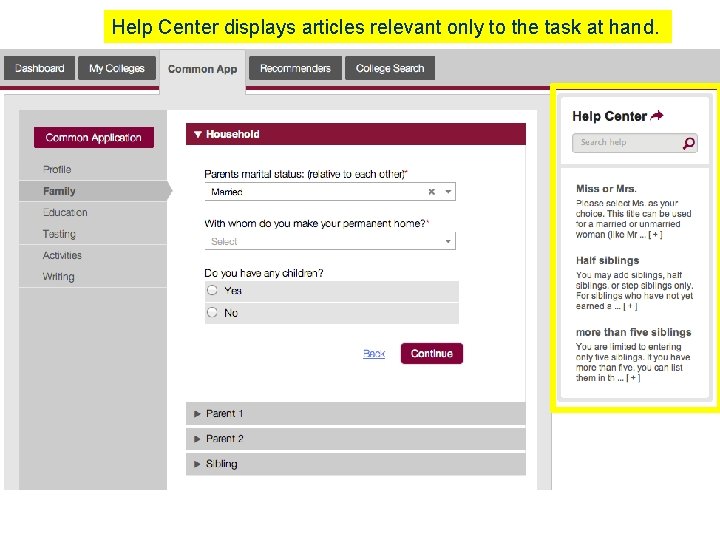Click the permanent home question label
This screenshot has width=720, height=540.
(316, 224)
